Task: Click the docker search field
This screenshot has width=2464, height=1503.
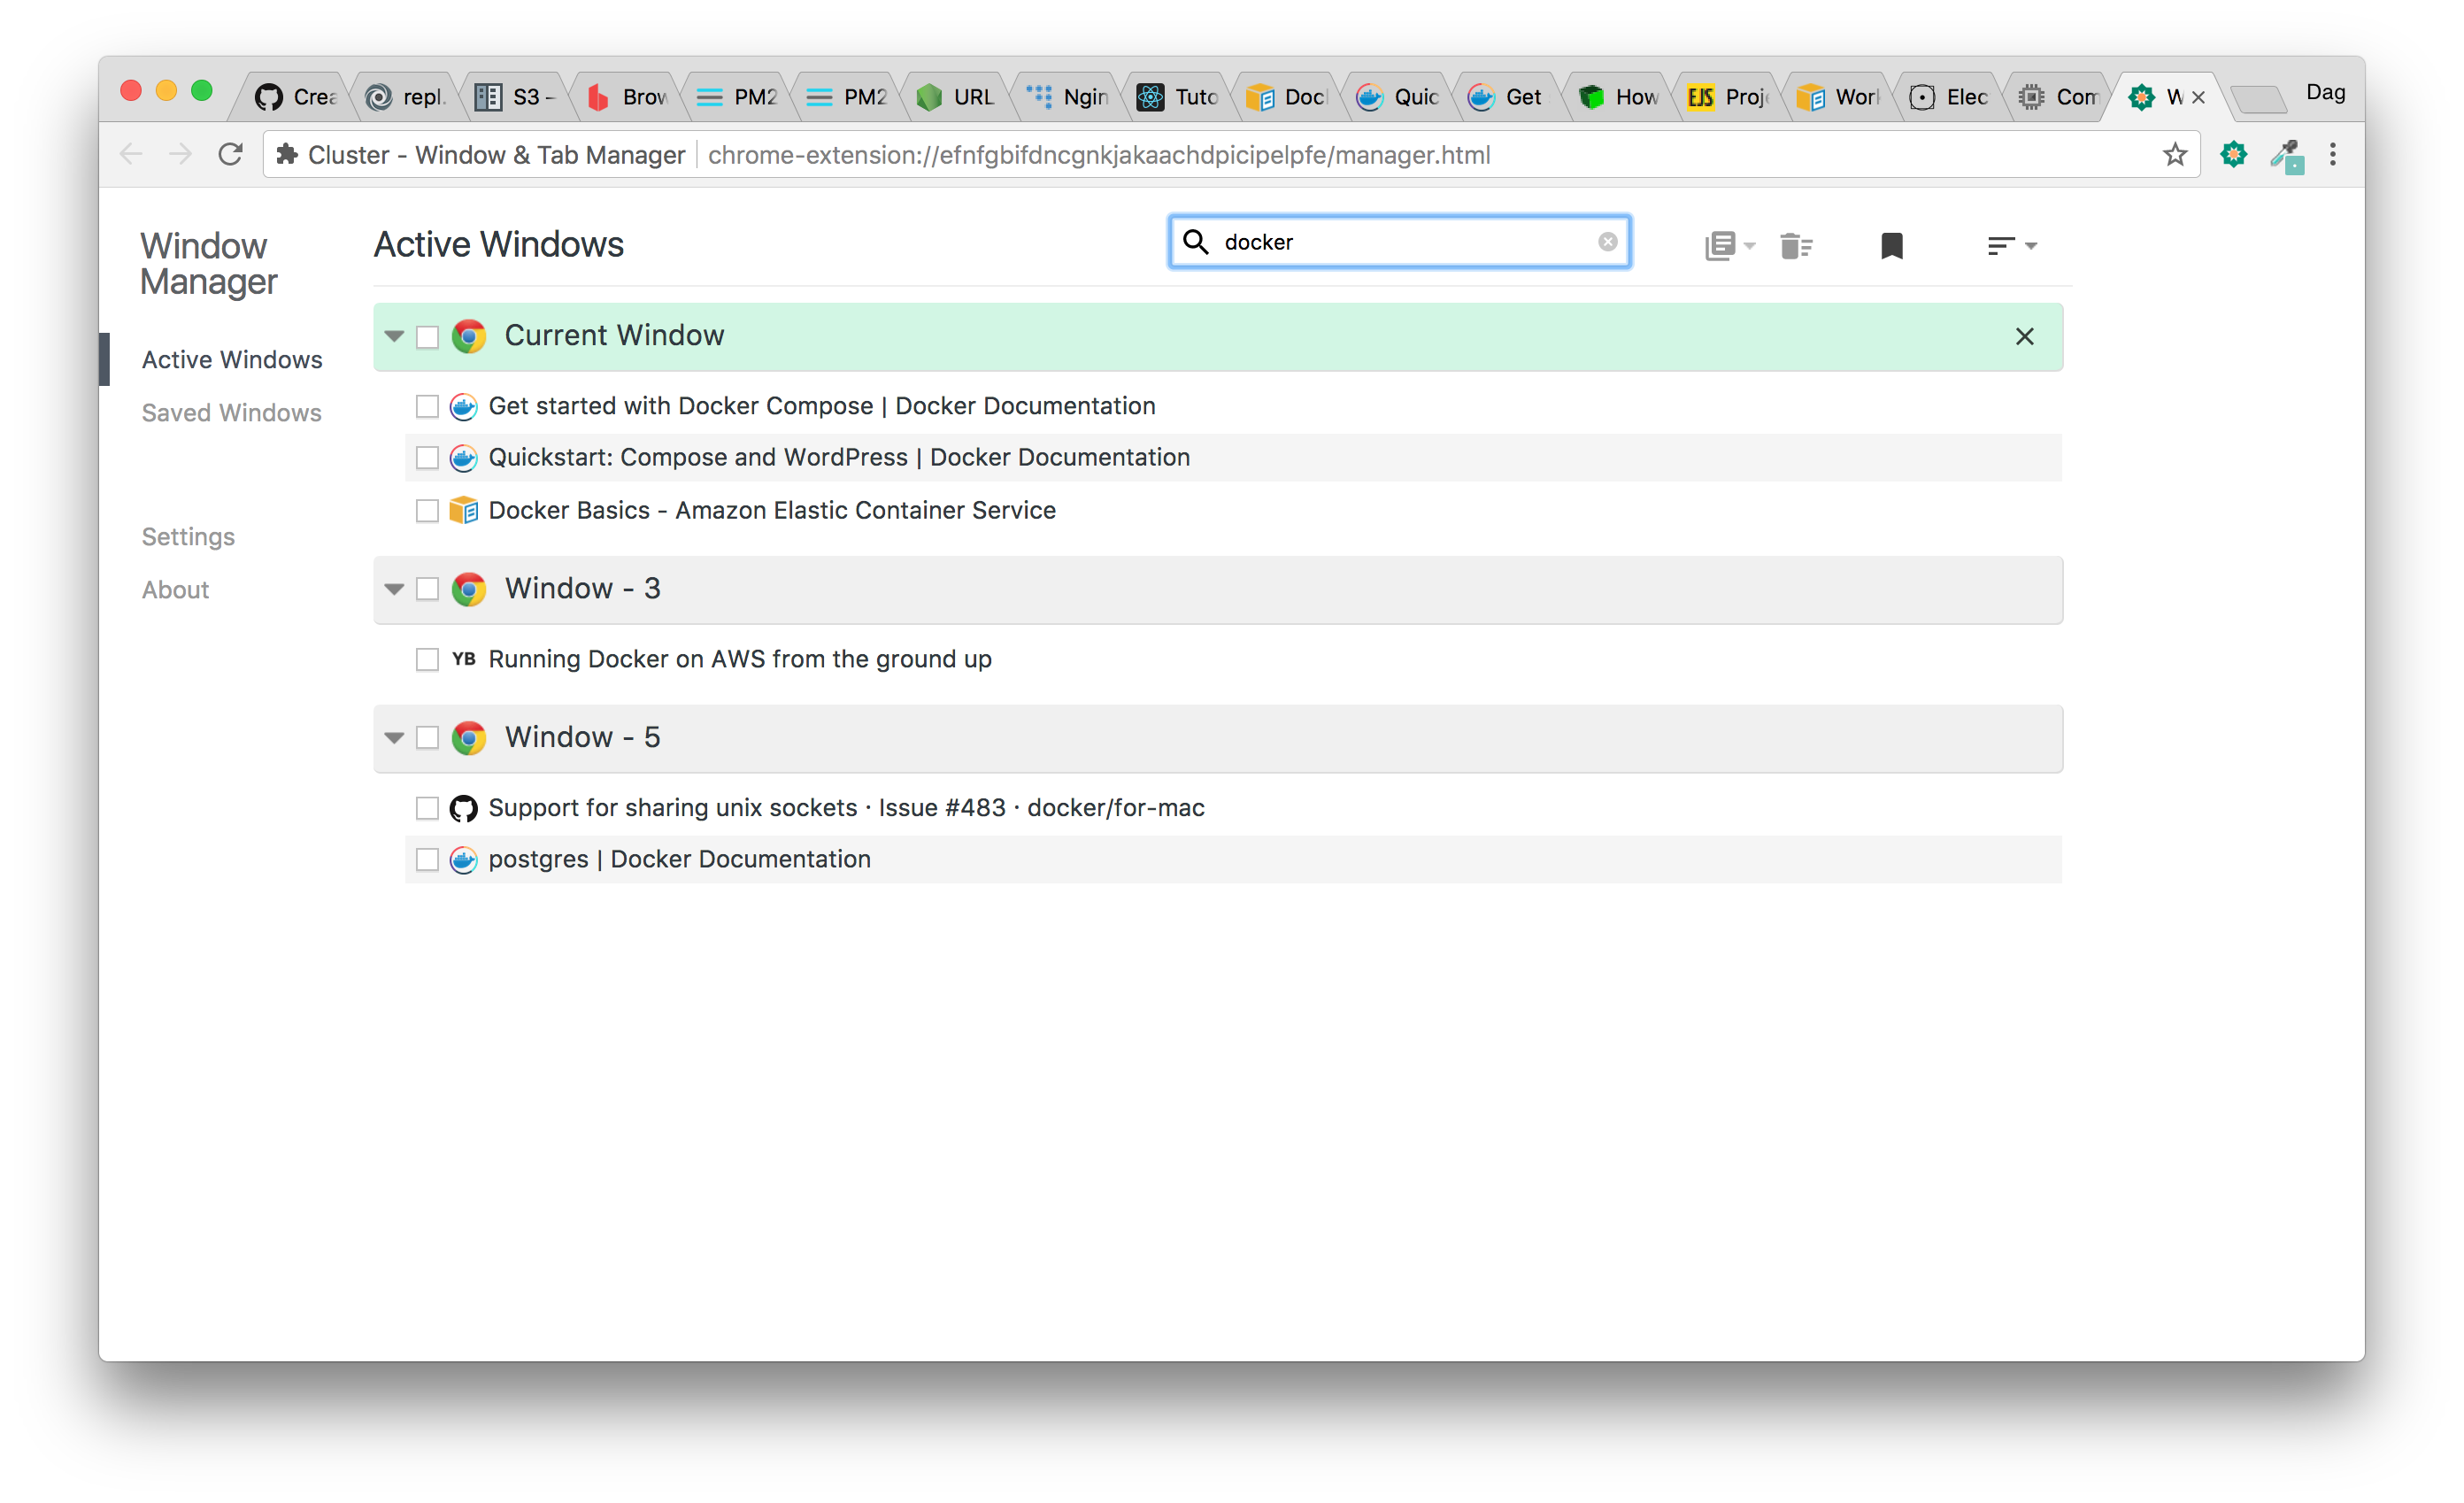Action: 1400,242
